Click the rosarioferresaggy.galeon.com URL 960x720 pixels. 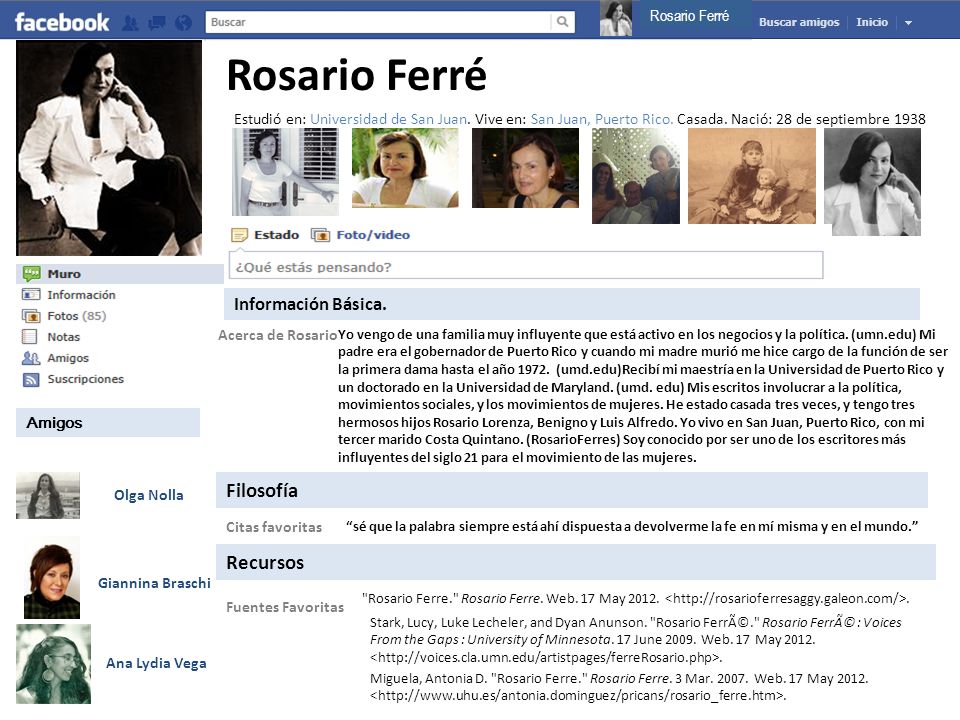(x=787, y=599)
